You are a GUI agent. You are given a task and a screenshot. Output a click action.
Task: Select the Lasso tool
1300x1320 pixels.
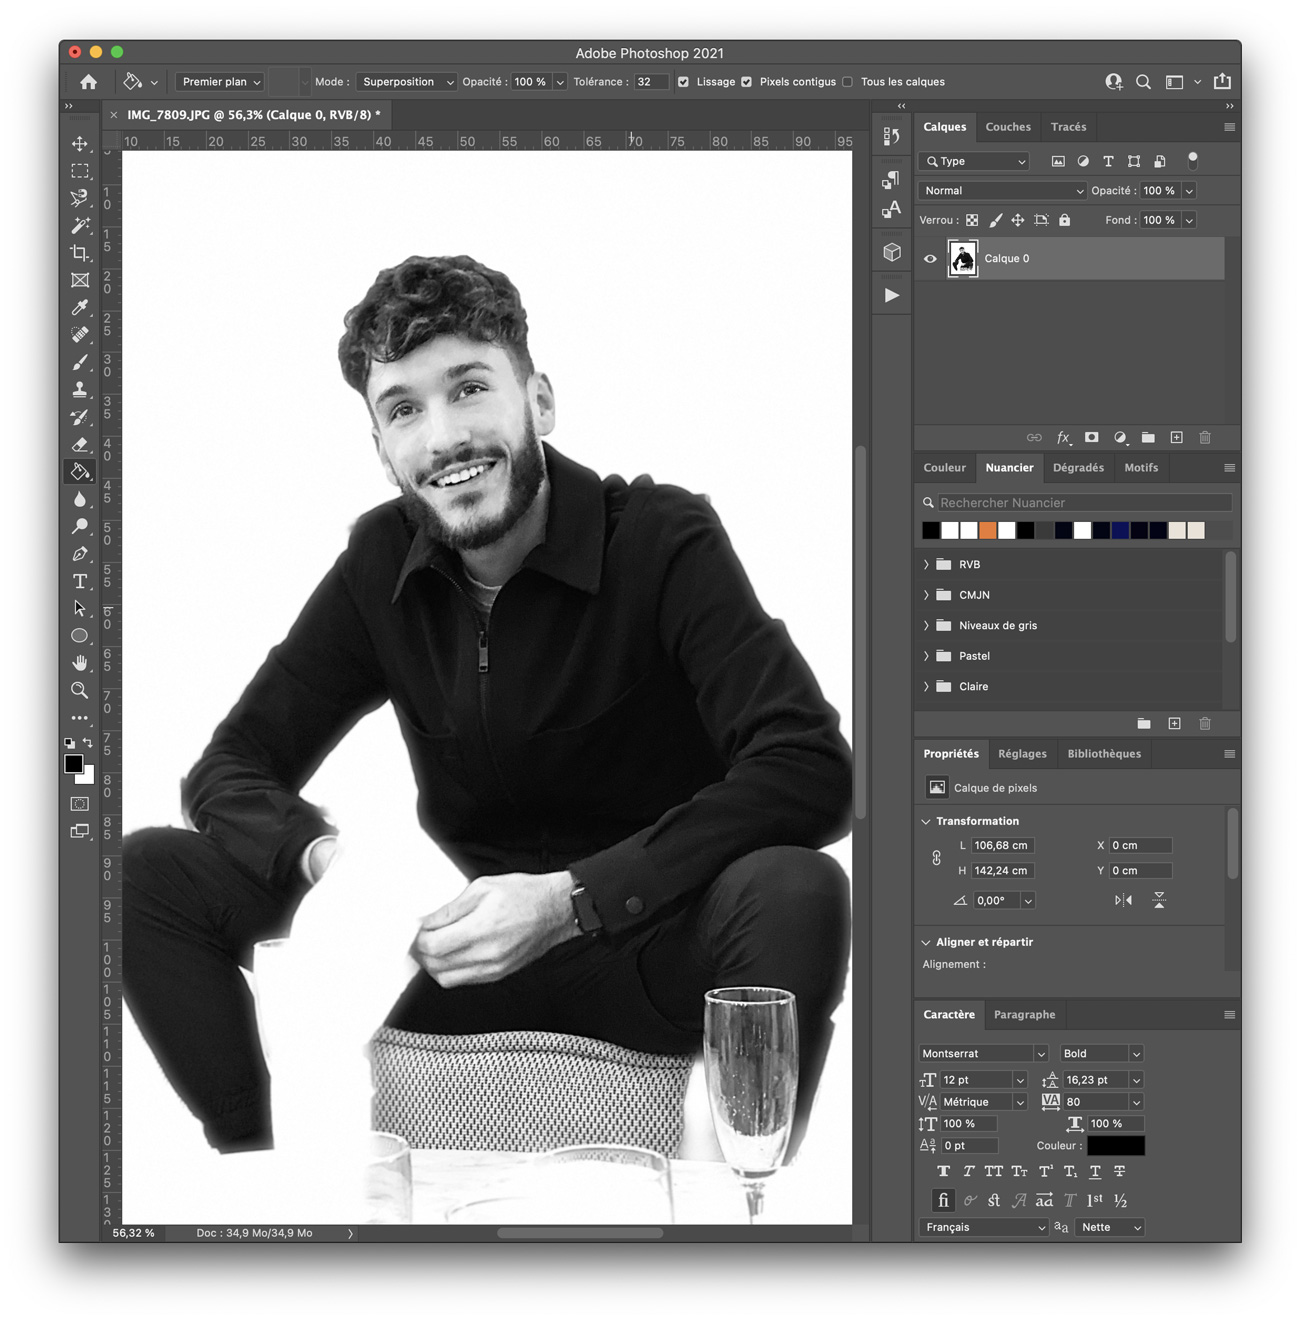(x=80, y=198)
